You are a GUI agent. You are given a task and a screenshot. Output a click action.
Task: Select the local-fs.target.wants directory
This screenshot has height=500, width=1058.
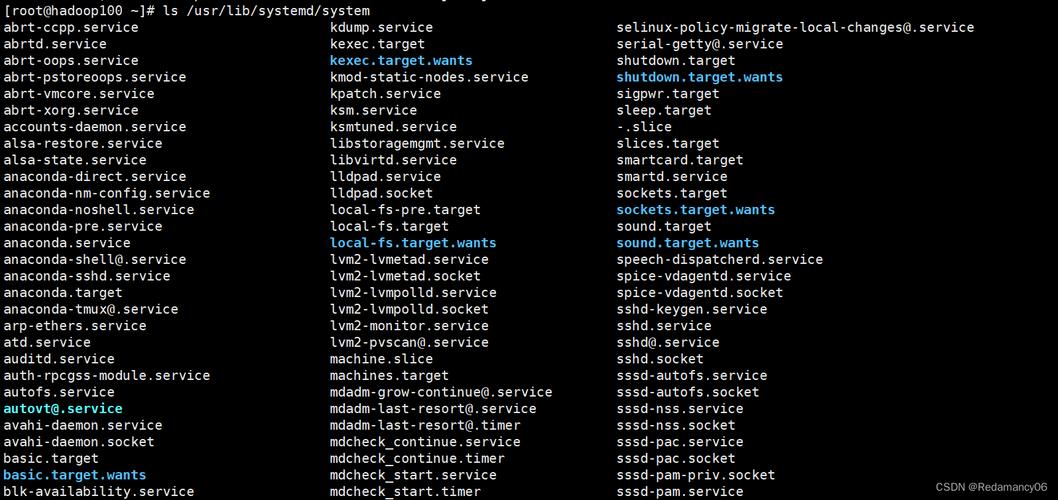pos(413,243)
